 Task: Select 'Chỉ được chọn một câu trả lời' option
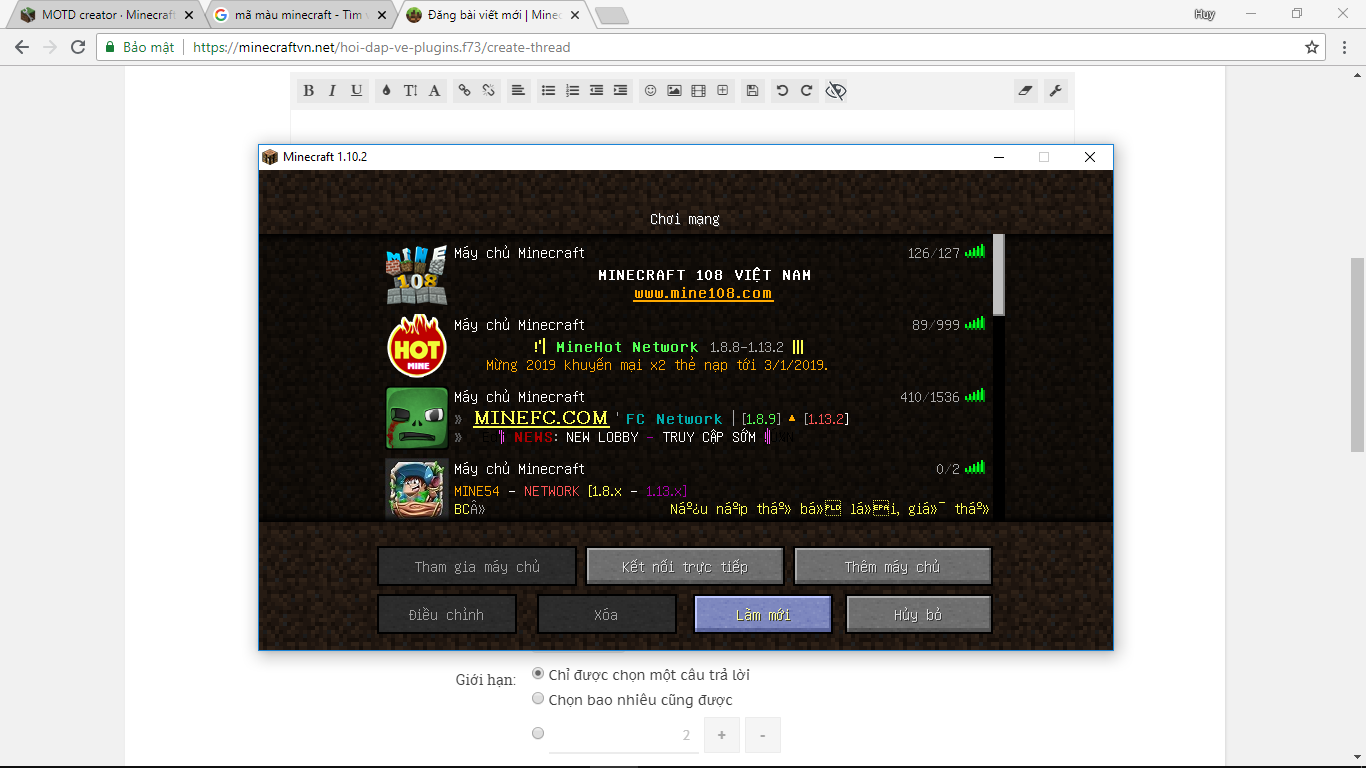(x=538, y=674)
